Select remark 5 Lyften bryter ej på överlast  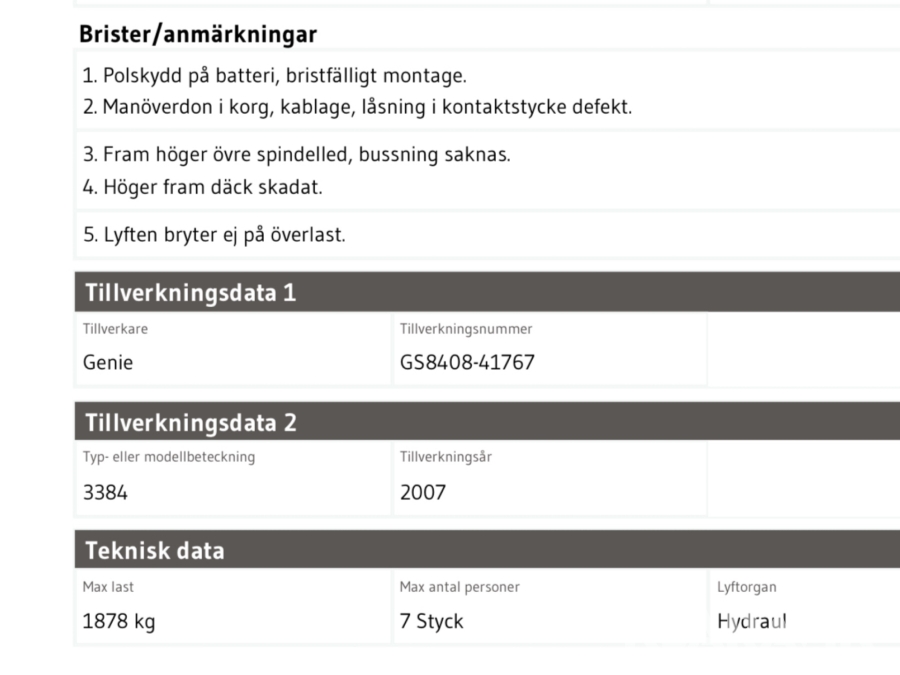215,237
